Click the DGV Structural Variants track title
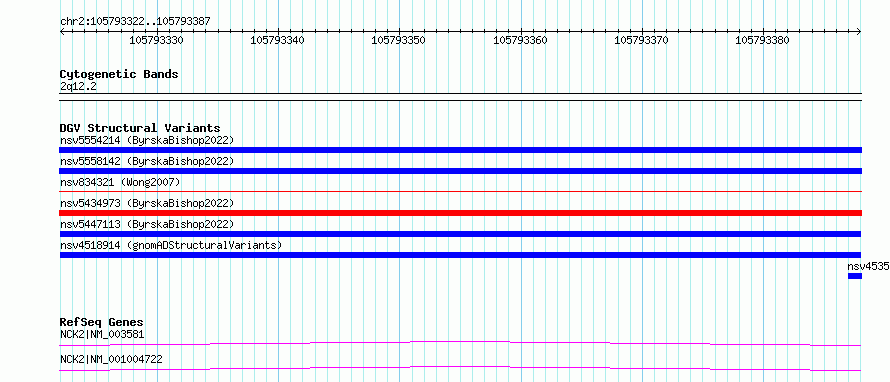The height and width of the screenshot is (382, 890). 140,128
